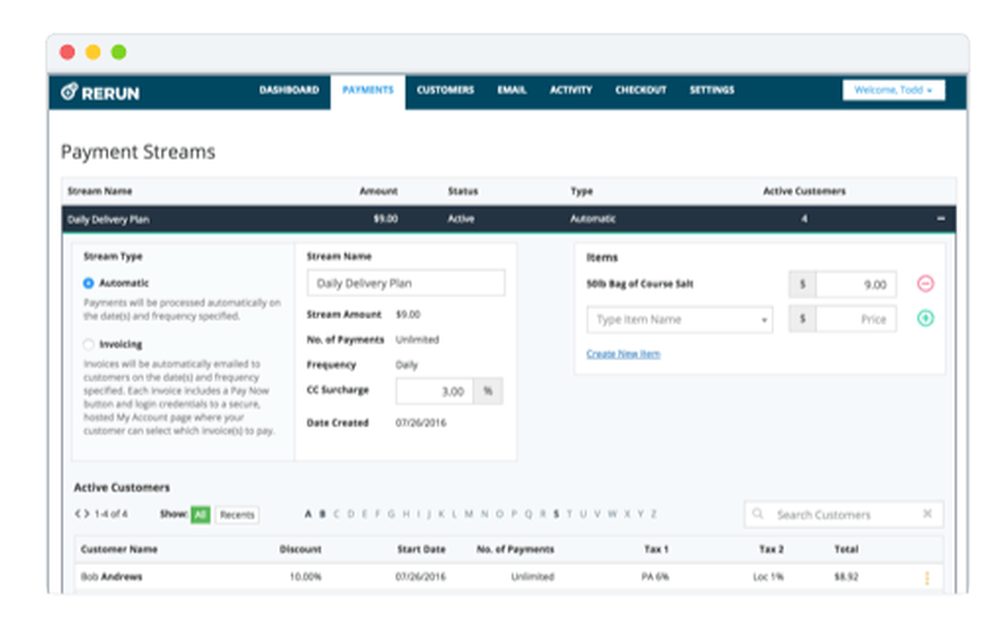
Task: Open the Payments tab
Action: pos(368,90)
